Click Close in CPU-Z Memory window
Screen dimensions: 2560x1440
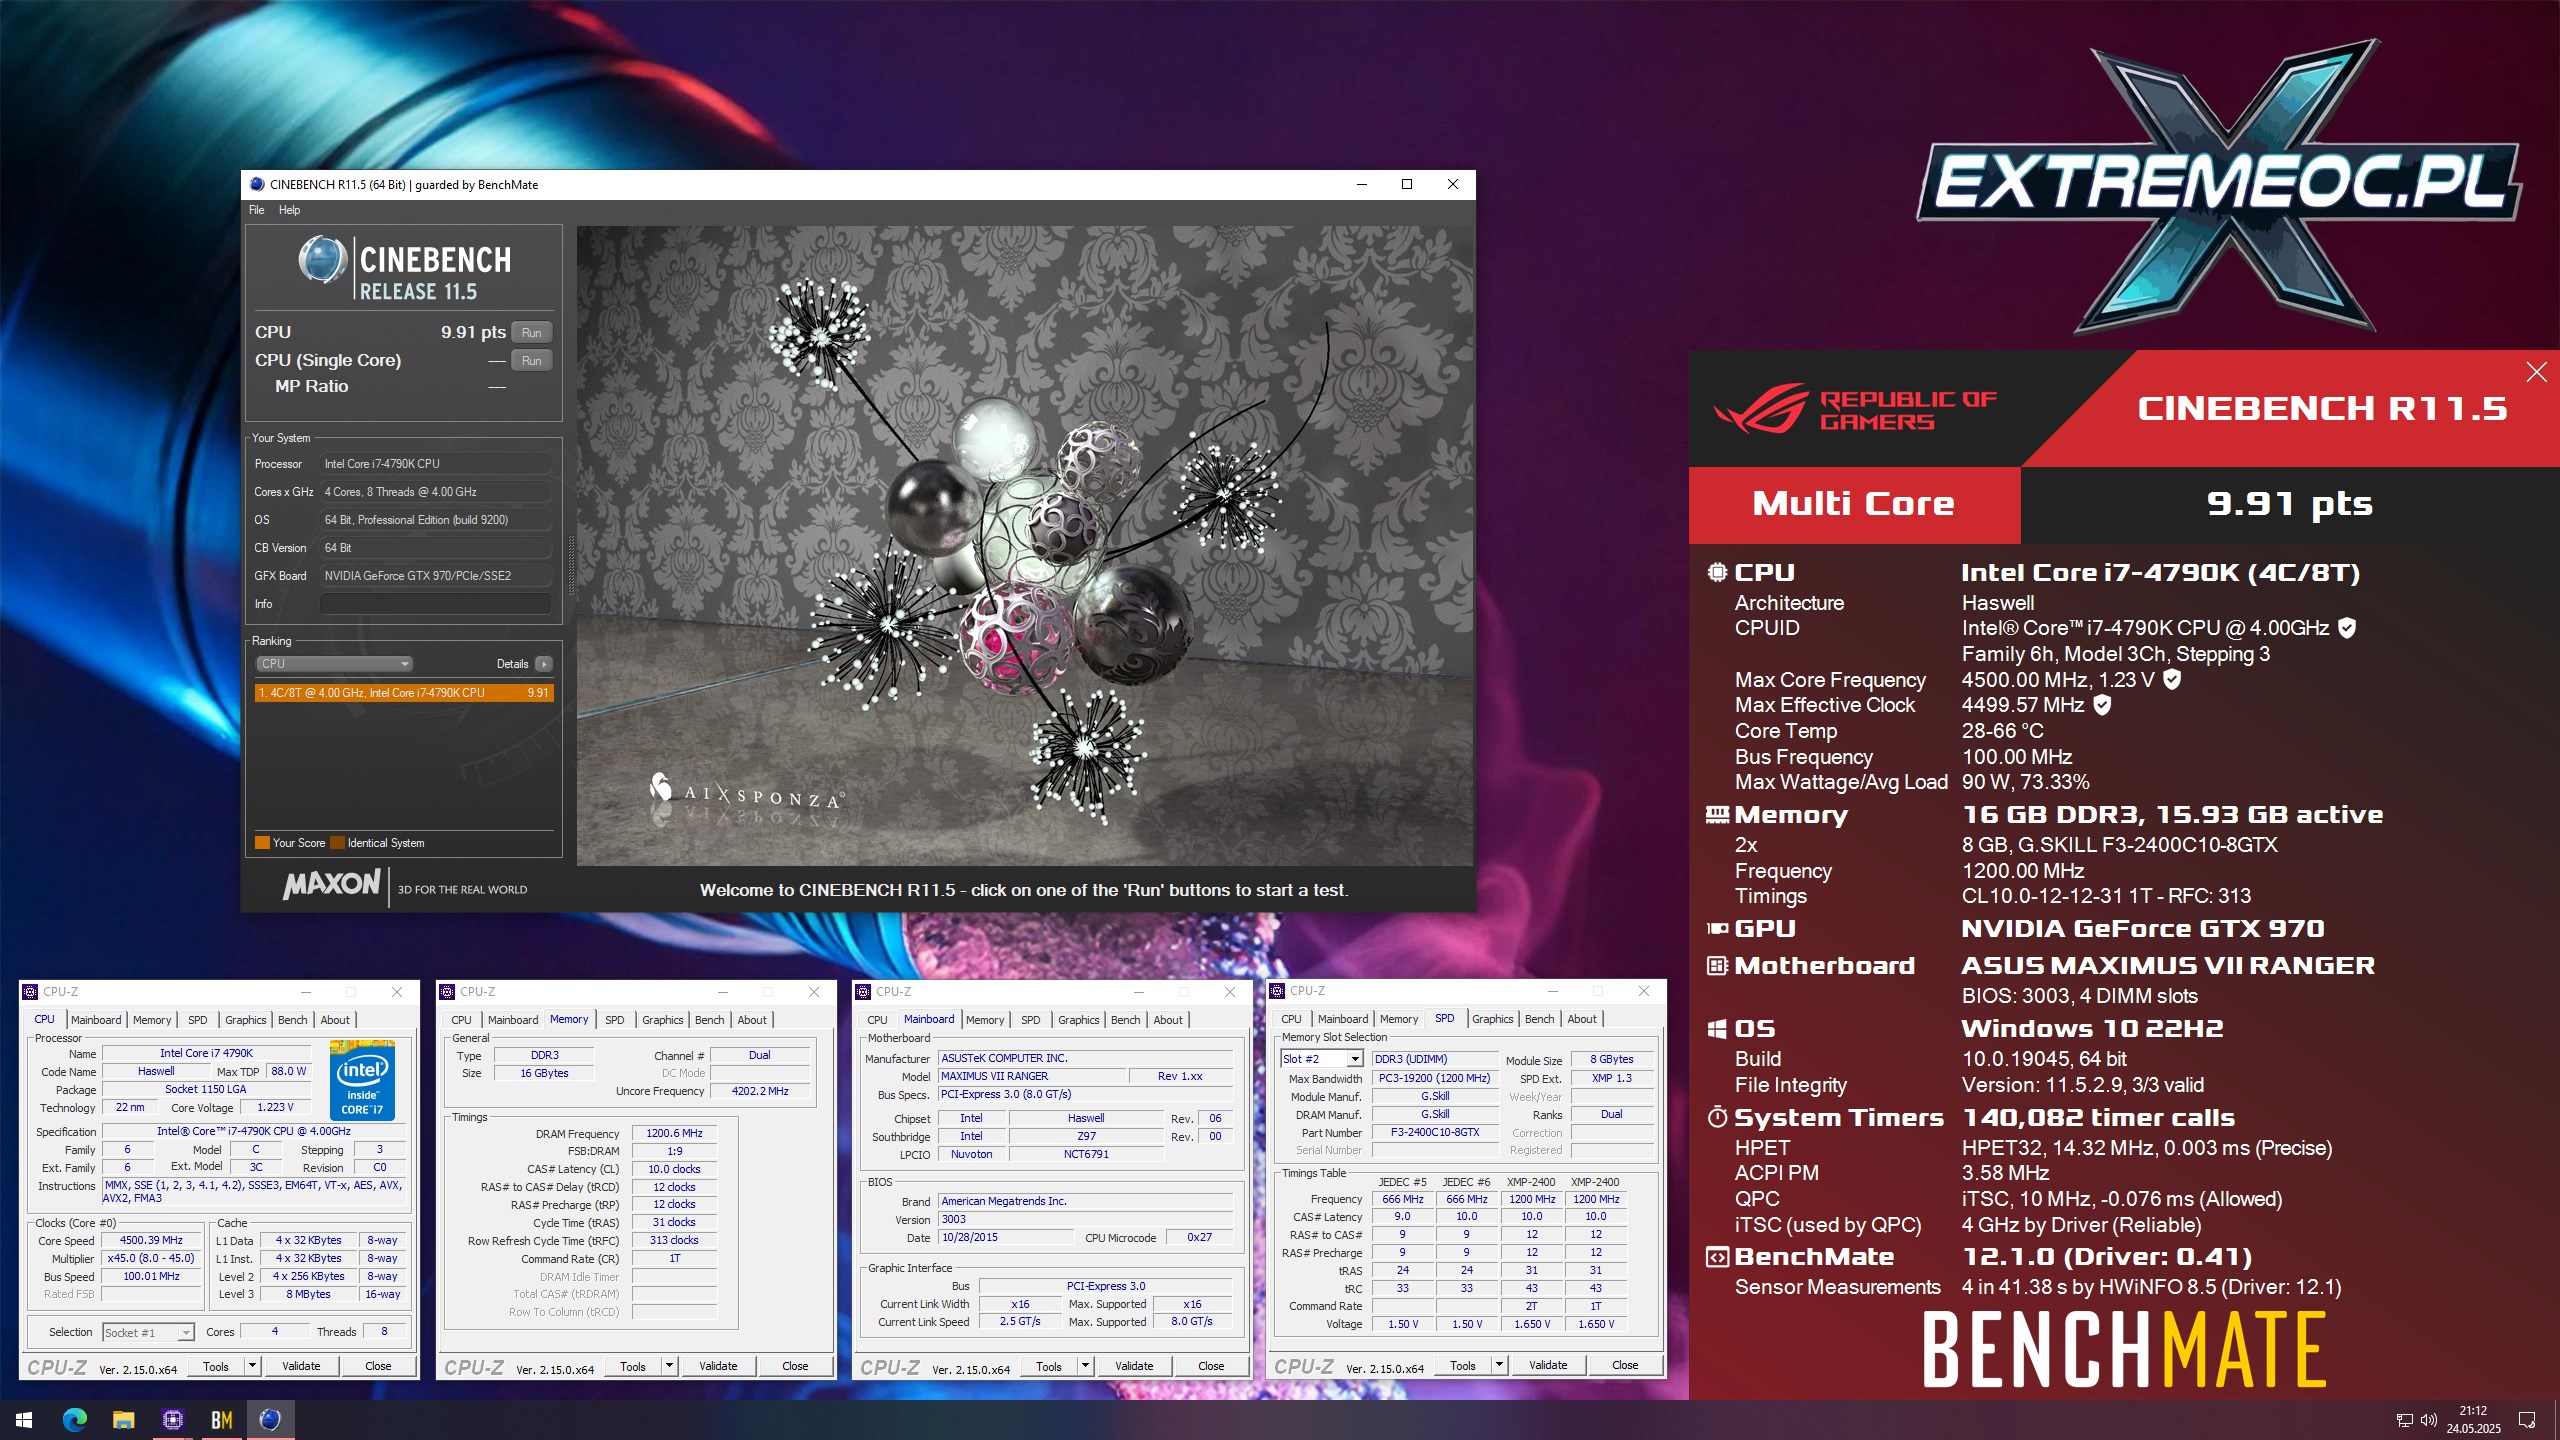795,1366
